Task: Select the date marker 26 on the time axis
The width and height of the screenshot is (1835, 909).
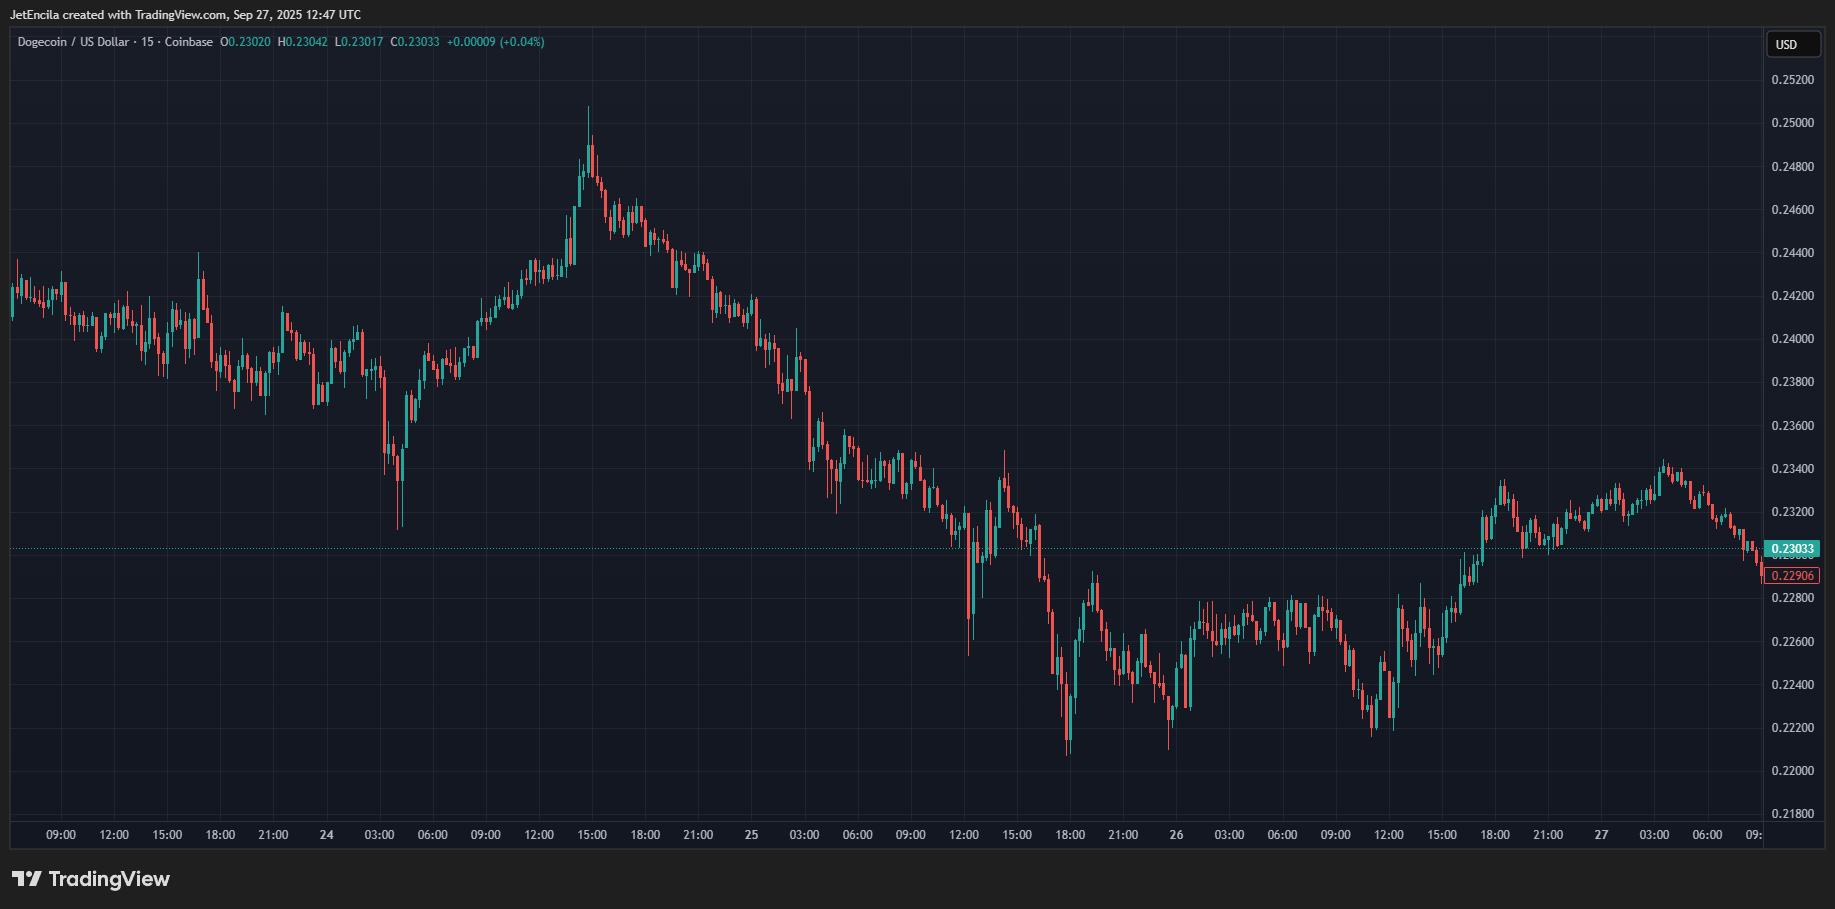Action: 1176,835
